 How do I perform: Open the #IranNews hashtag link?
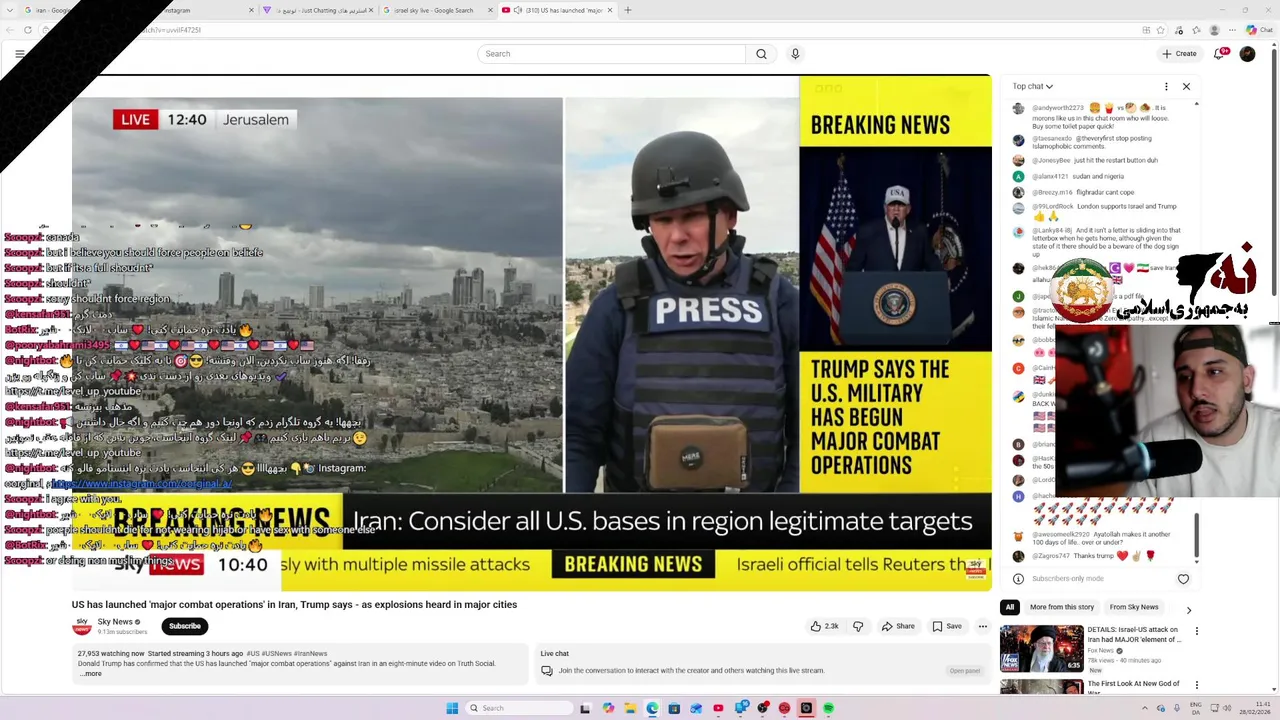pyautogui.click(x=310, y=654)
